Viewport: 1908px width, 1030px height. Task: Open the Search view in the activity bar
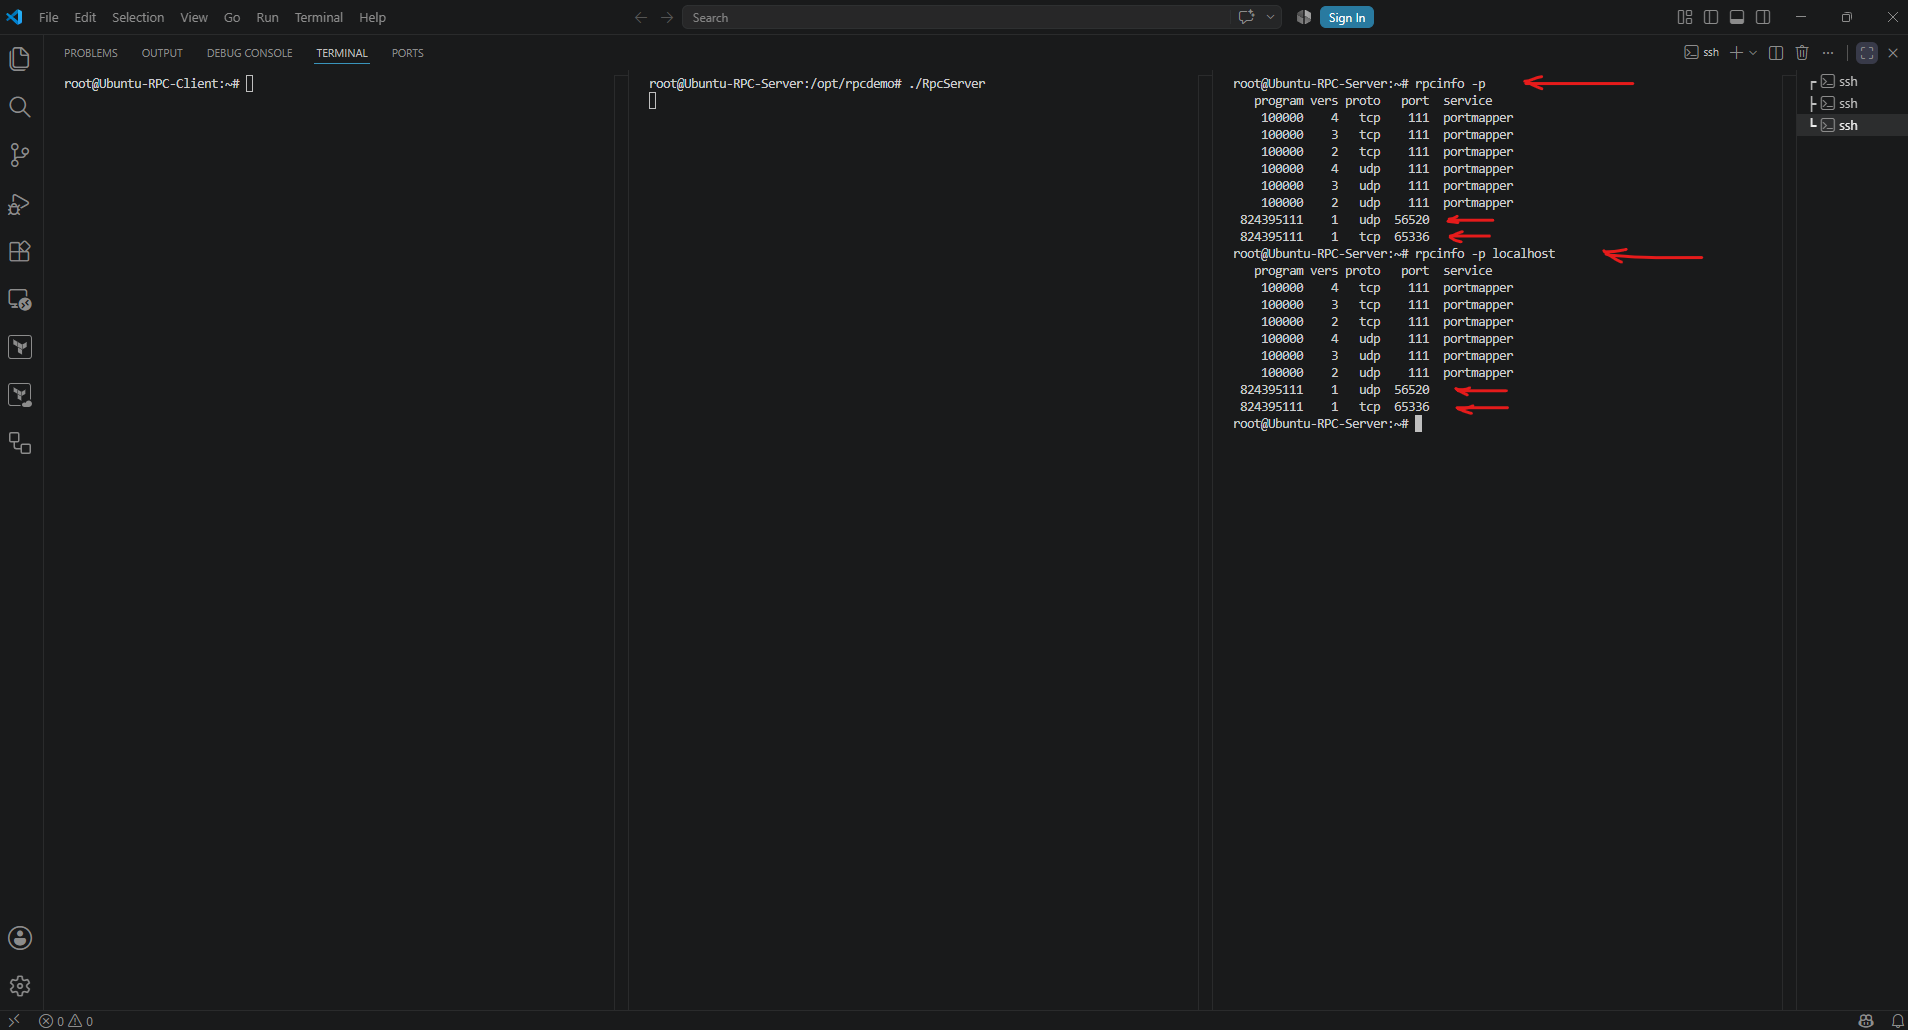pos(20,107)
